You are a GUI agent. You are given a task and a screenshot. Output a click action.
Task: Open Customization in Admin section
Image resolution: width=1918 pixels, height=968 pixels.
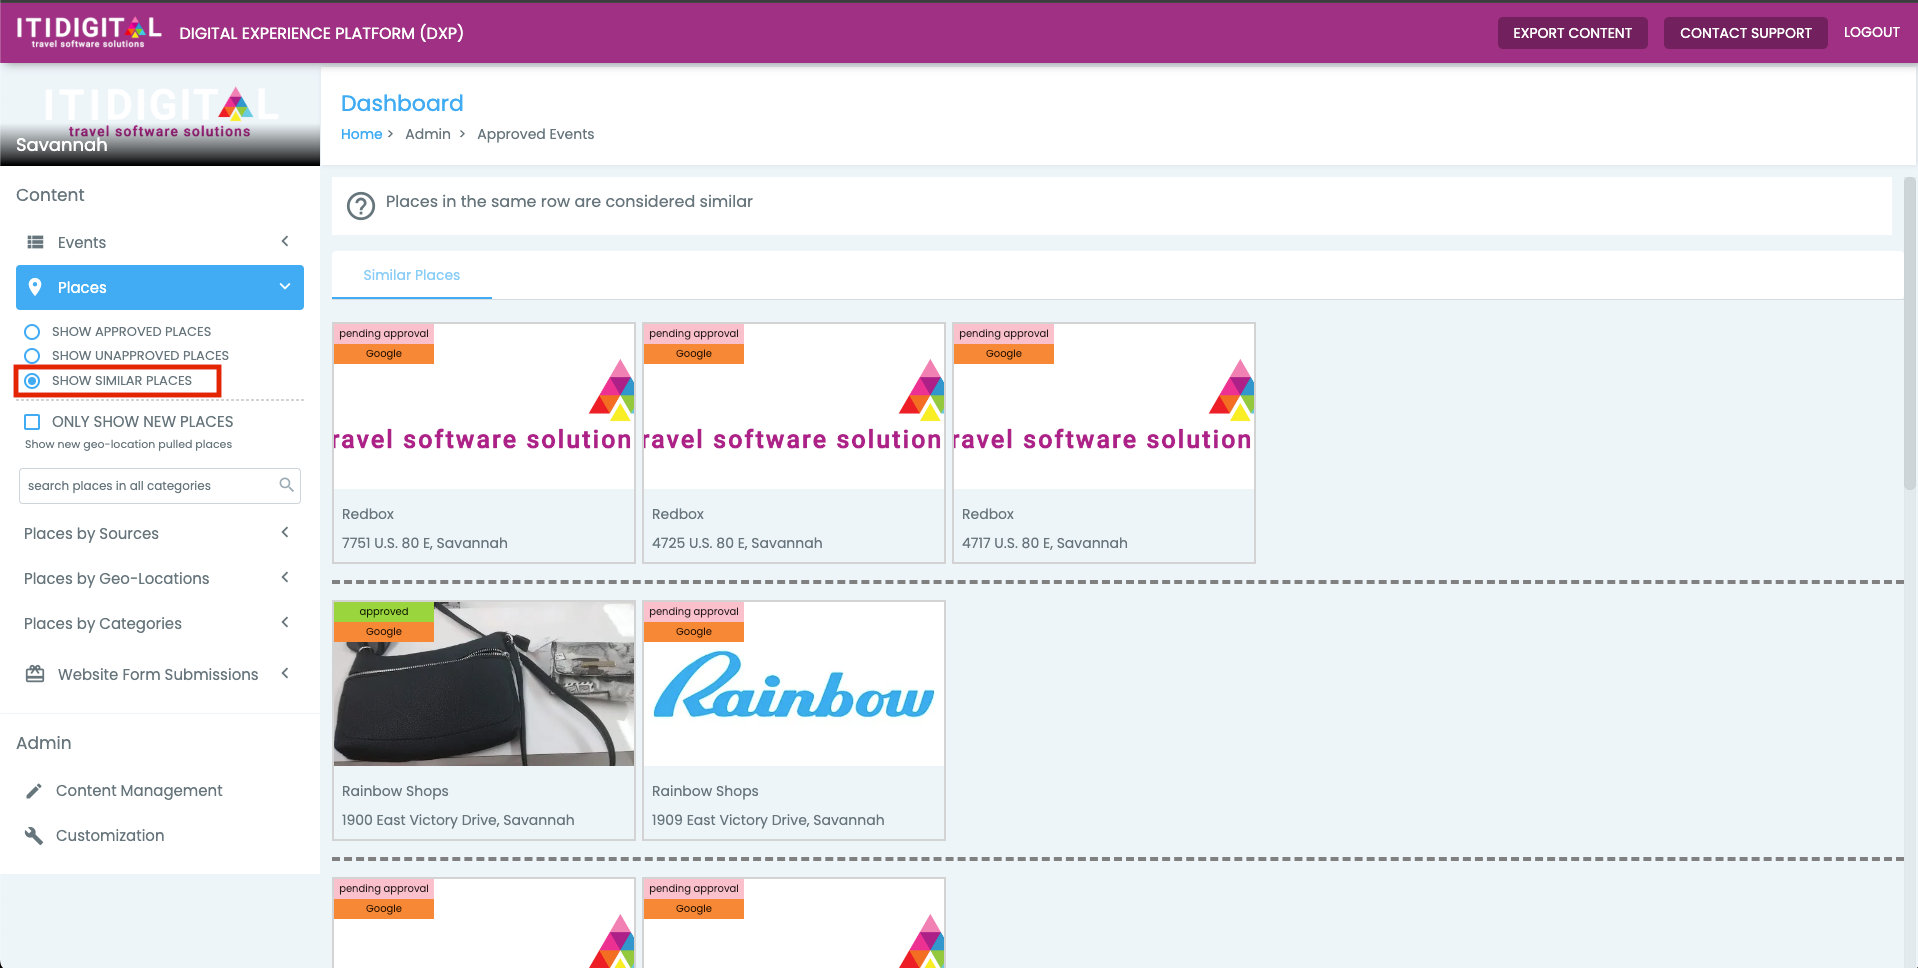[110, 835]
